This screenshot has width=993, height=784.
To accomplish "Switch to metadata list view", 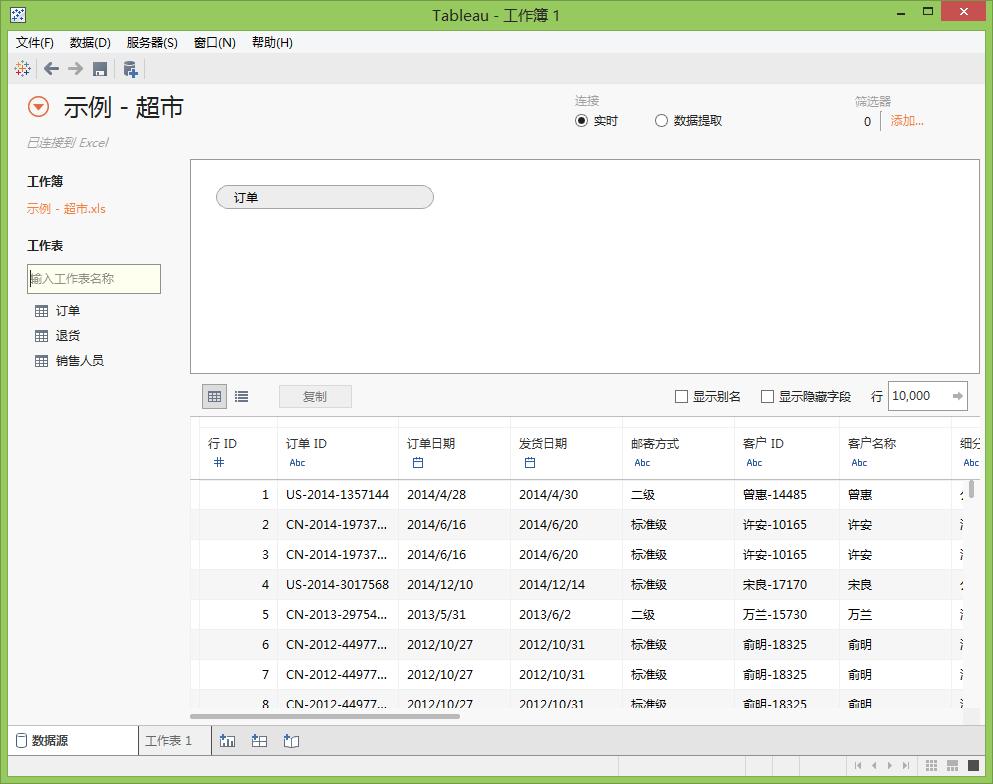I will tap(241, 396).
